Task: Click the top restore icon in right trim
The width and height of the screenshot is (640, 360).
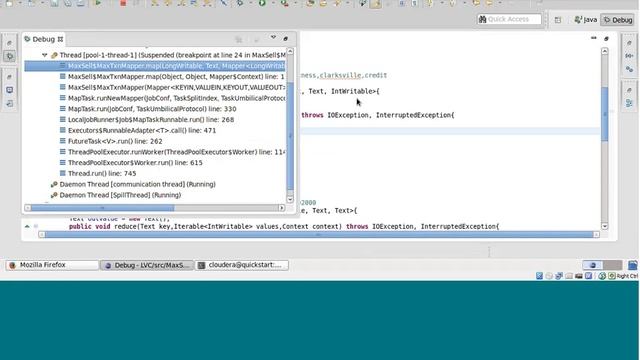Action: [x=629, y=43]
